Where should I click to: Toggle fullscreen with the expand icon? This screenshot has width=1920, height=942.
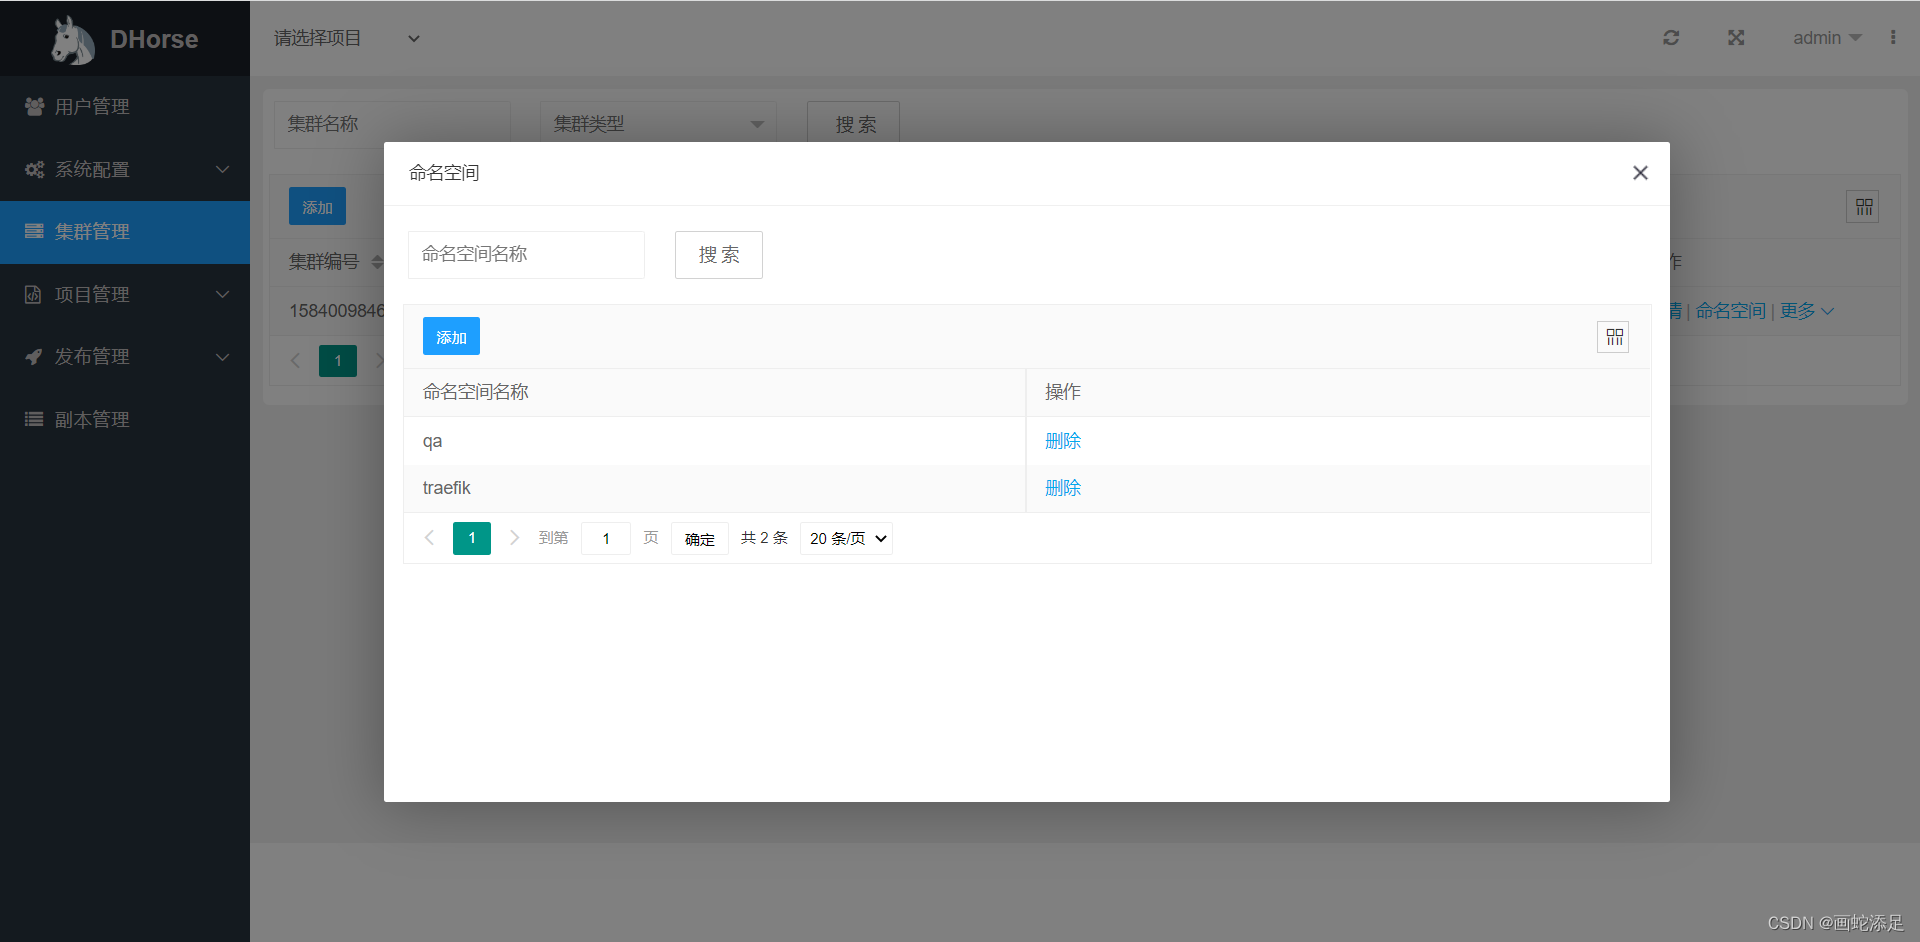(1736, 37)
